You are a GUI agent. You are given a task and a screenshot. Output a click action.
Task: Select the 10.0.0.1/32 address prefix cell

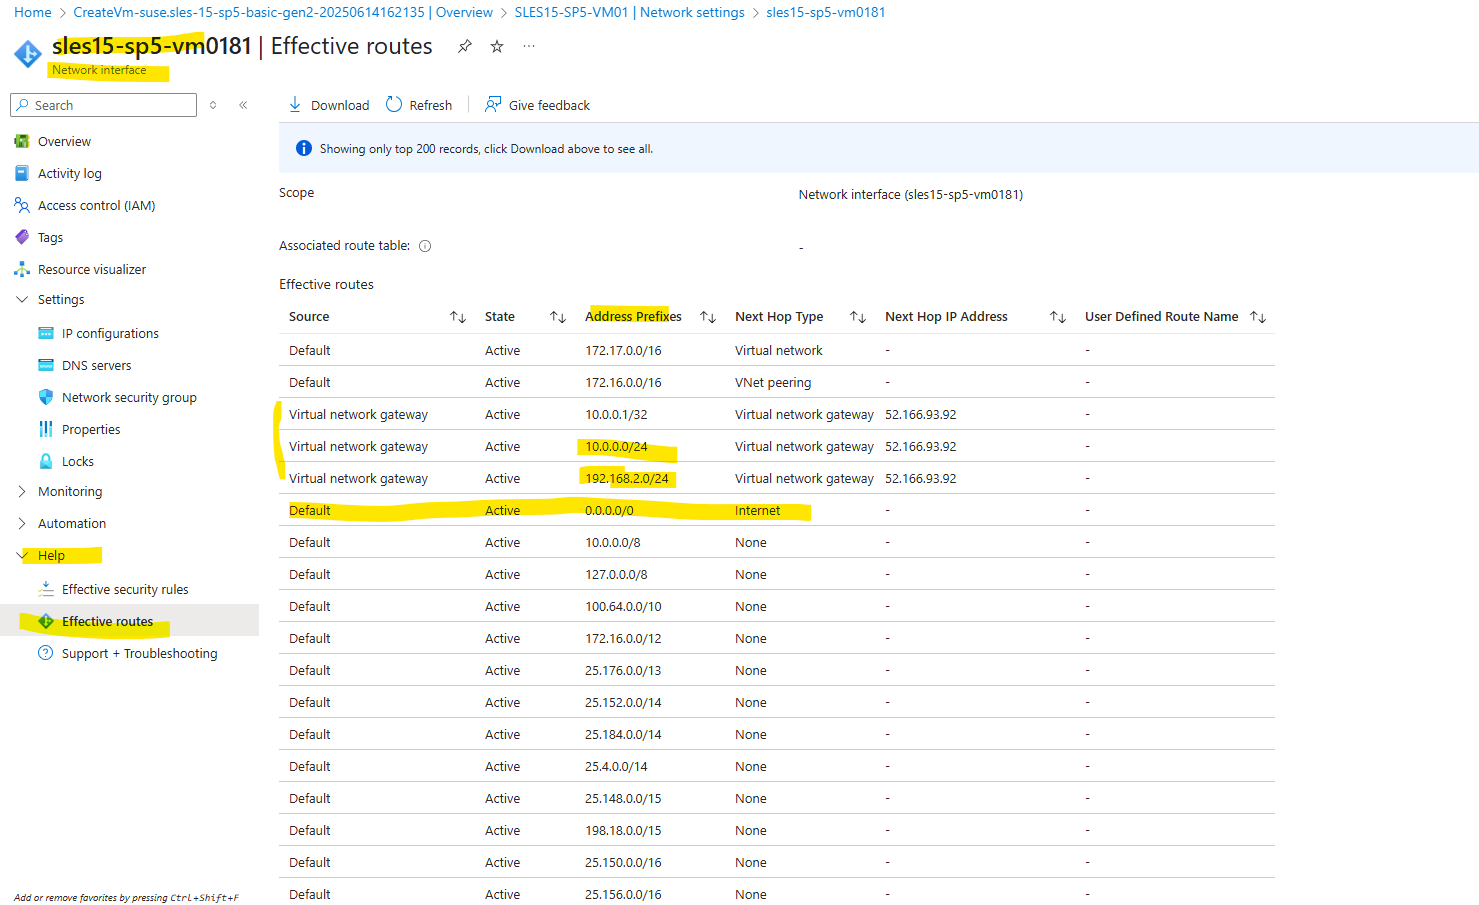[616, 414]
